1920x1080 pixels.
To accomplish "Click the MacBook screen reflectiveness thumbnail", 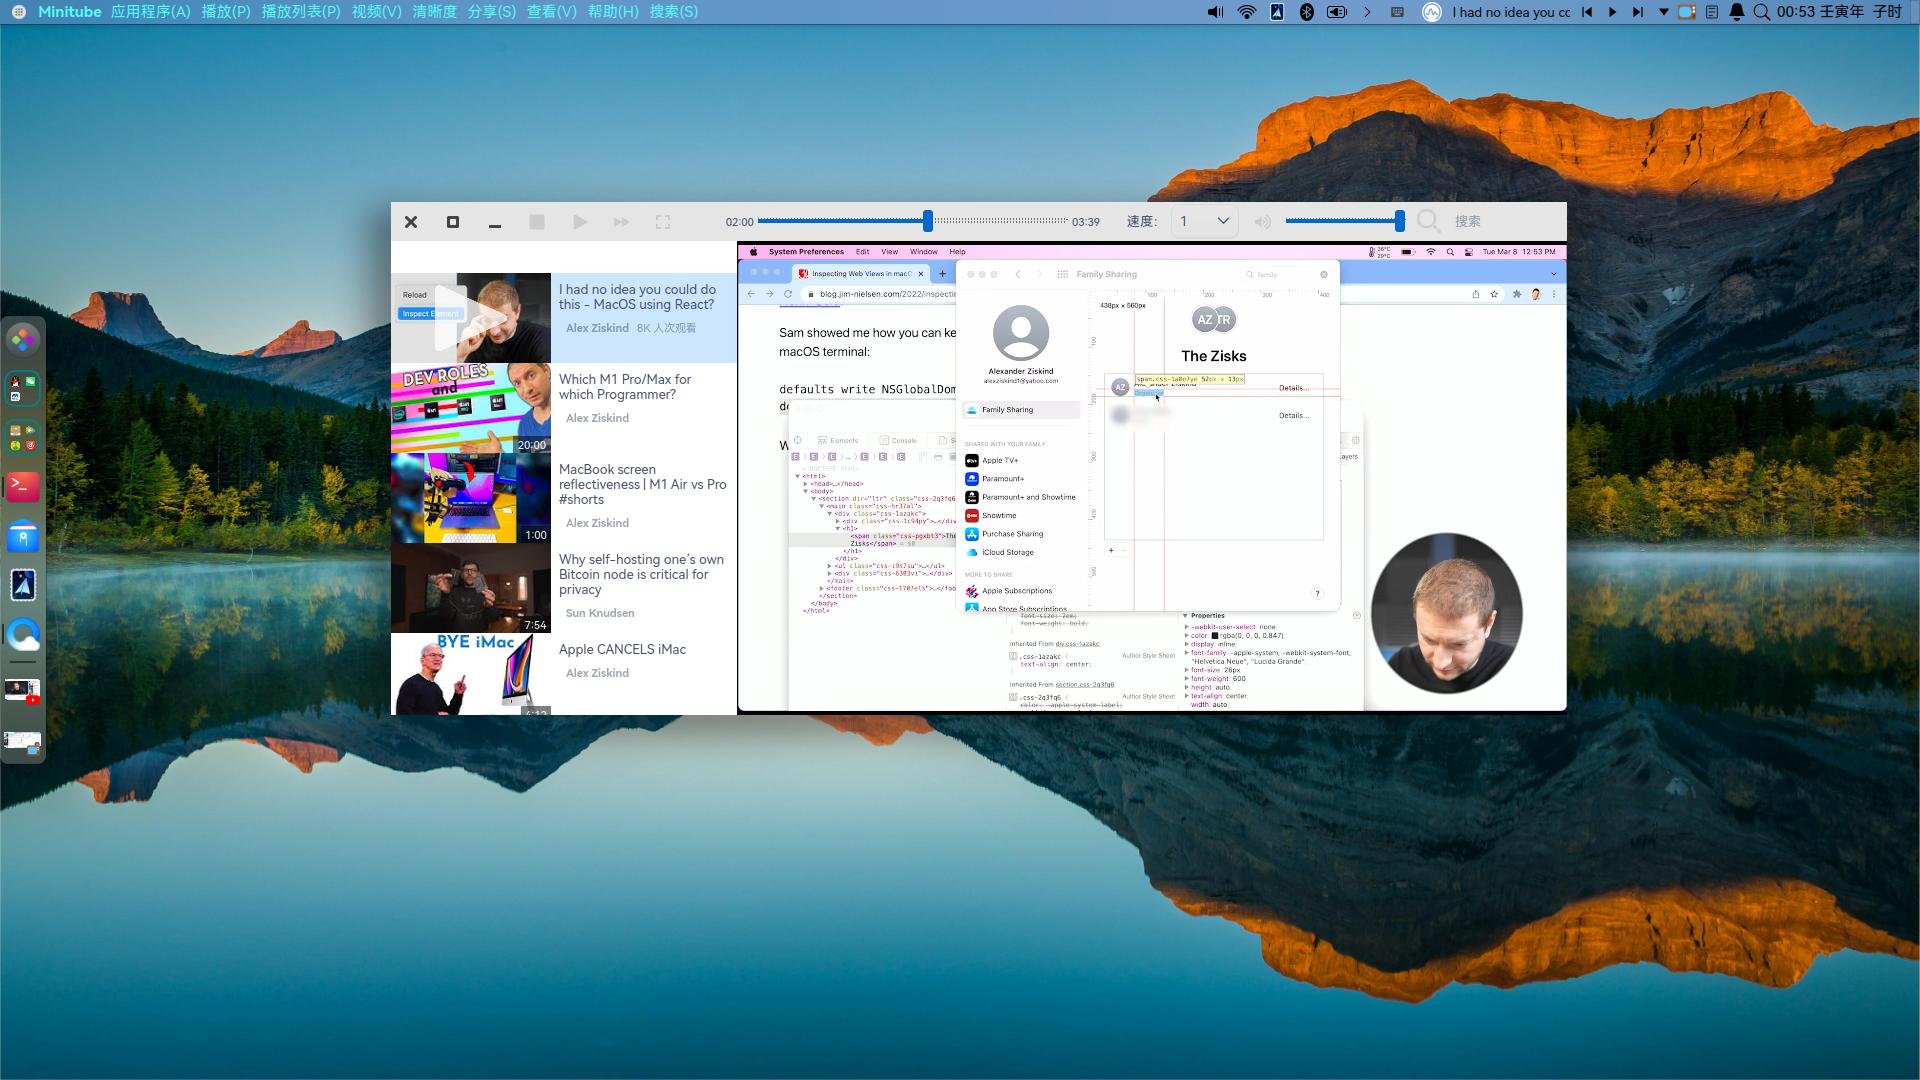I will click(470, 498).
